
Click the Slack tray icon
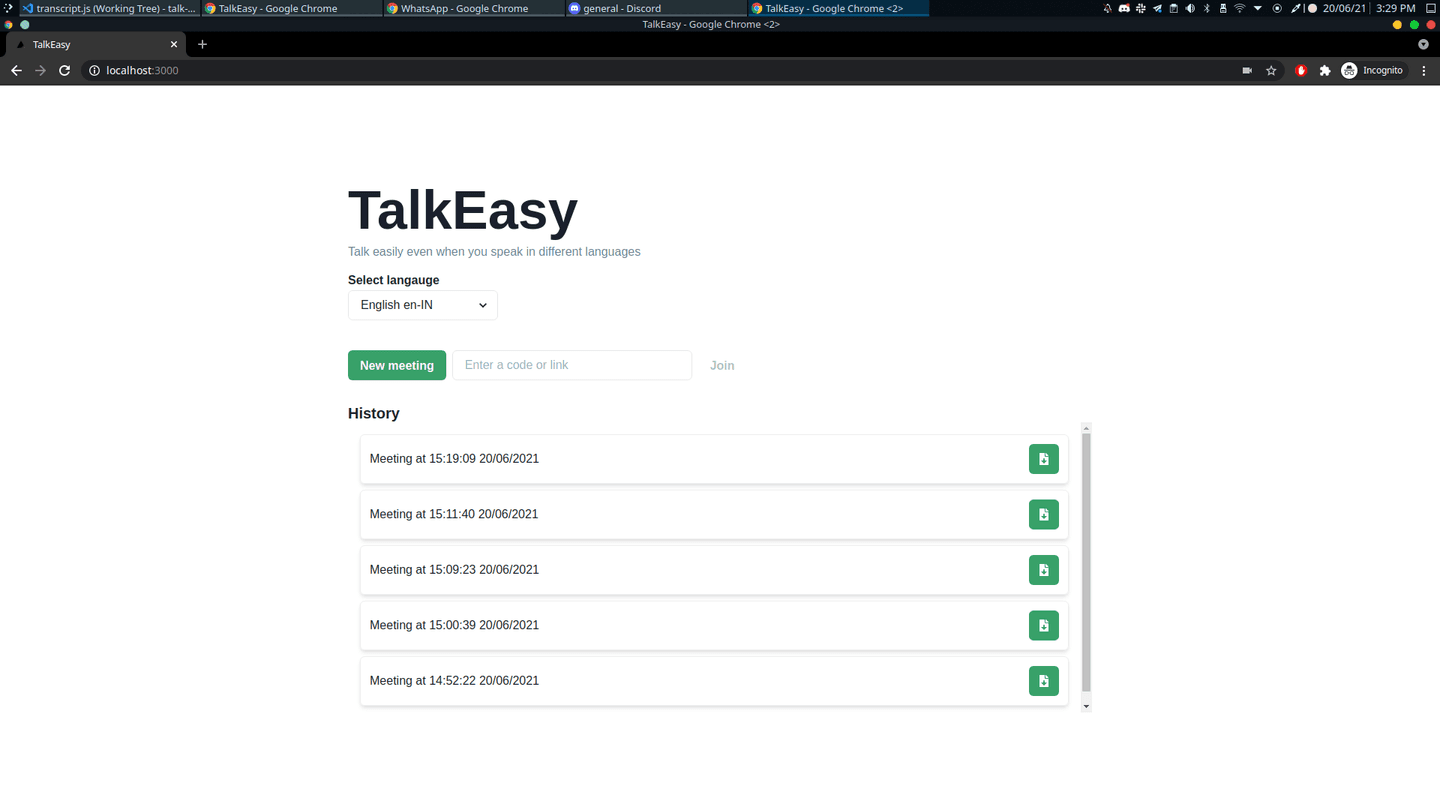(1141, 8)
